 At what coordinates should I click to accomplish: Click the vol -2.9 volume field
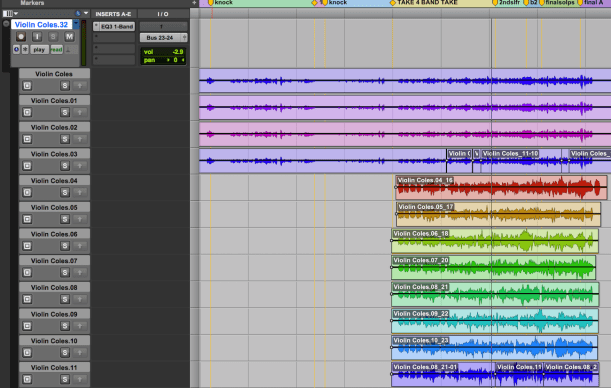click(163, 52)
